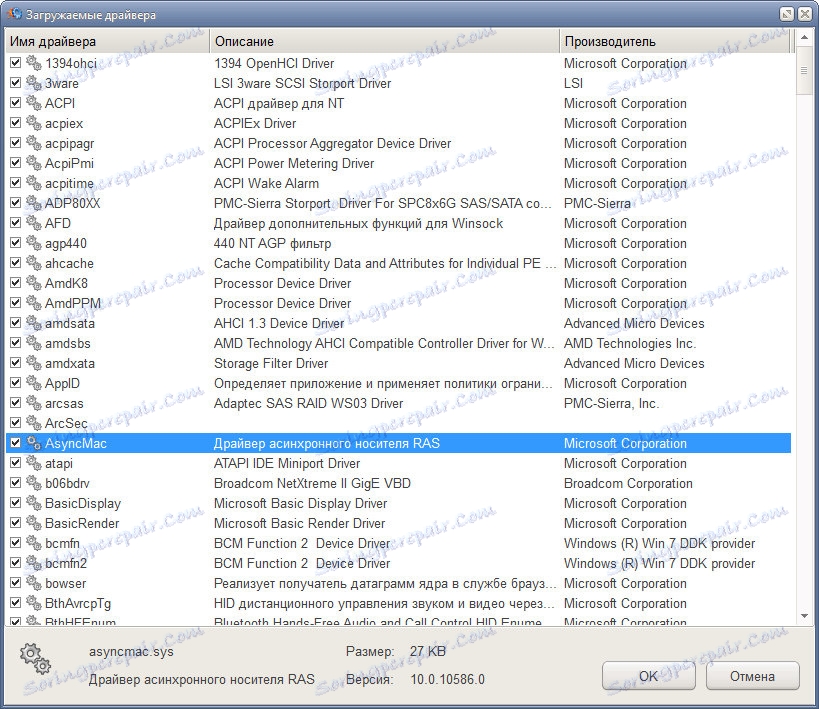Sort by the Имя драйвера column header

pos(108,41)
